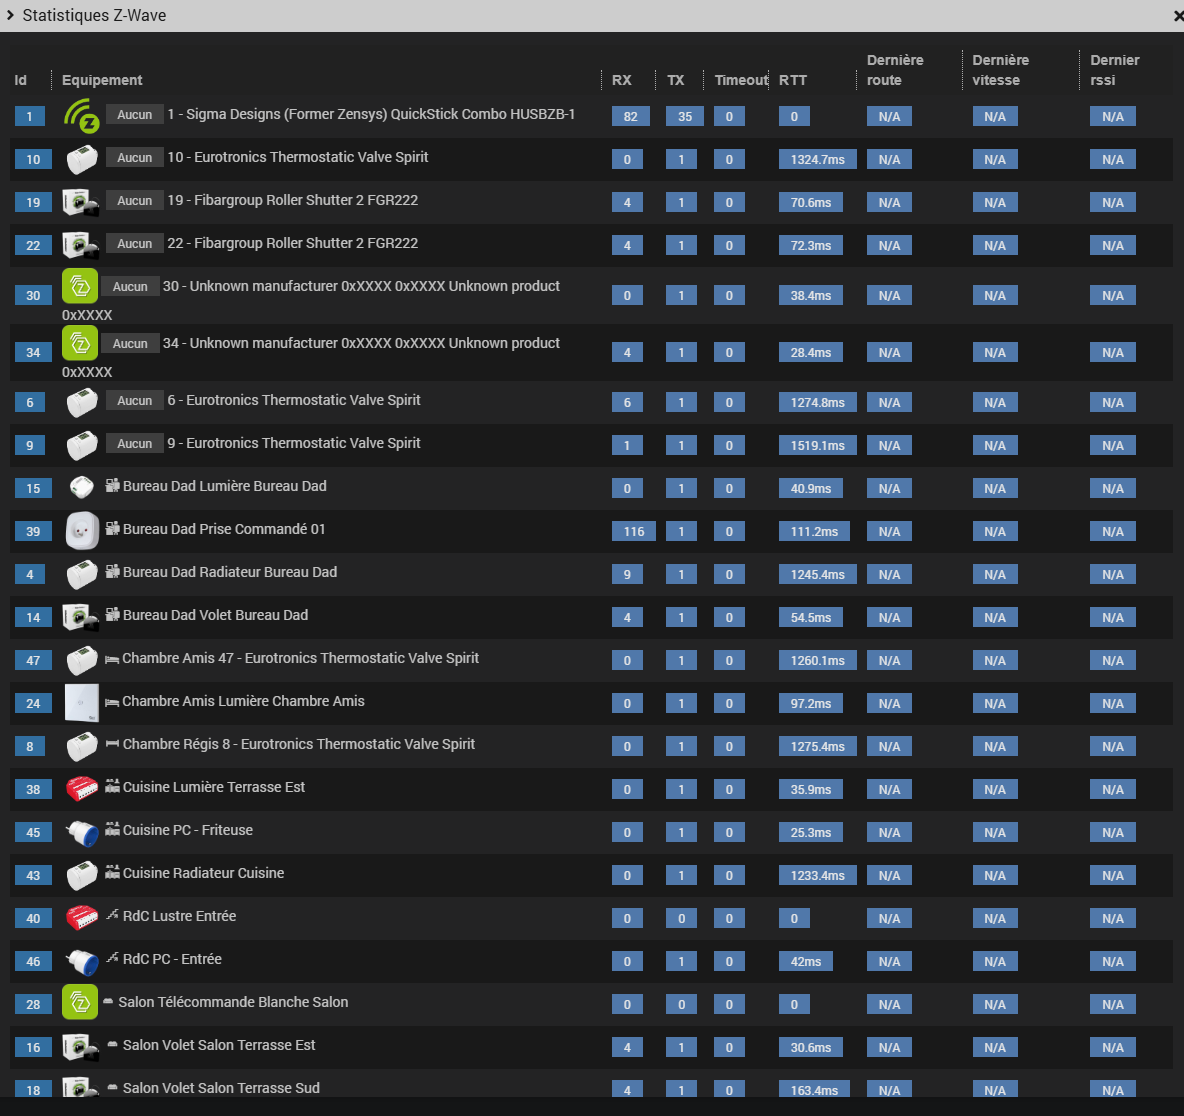Screen dimensions: 1184x1116
Task: Click the RTT value 163.4ms
Action: pyautogui.click(x=814, y=1090)
